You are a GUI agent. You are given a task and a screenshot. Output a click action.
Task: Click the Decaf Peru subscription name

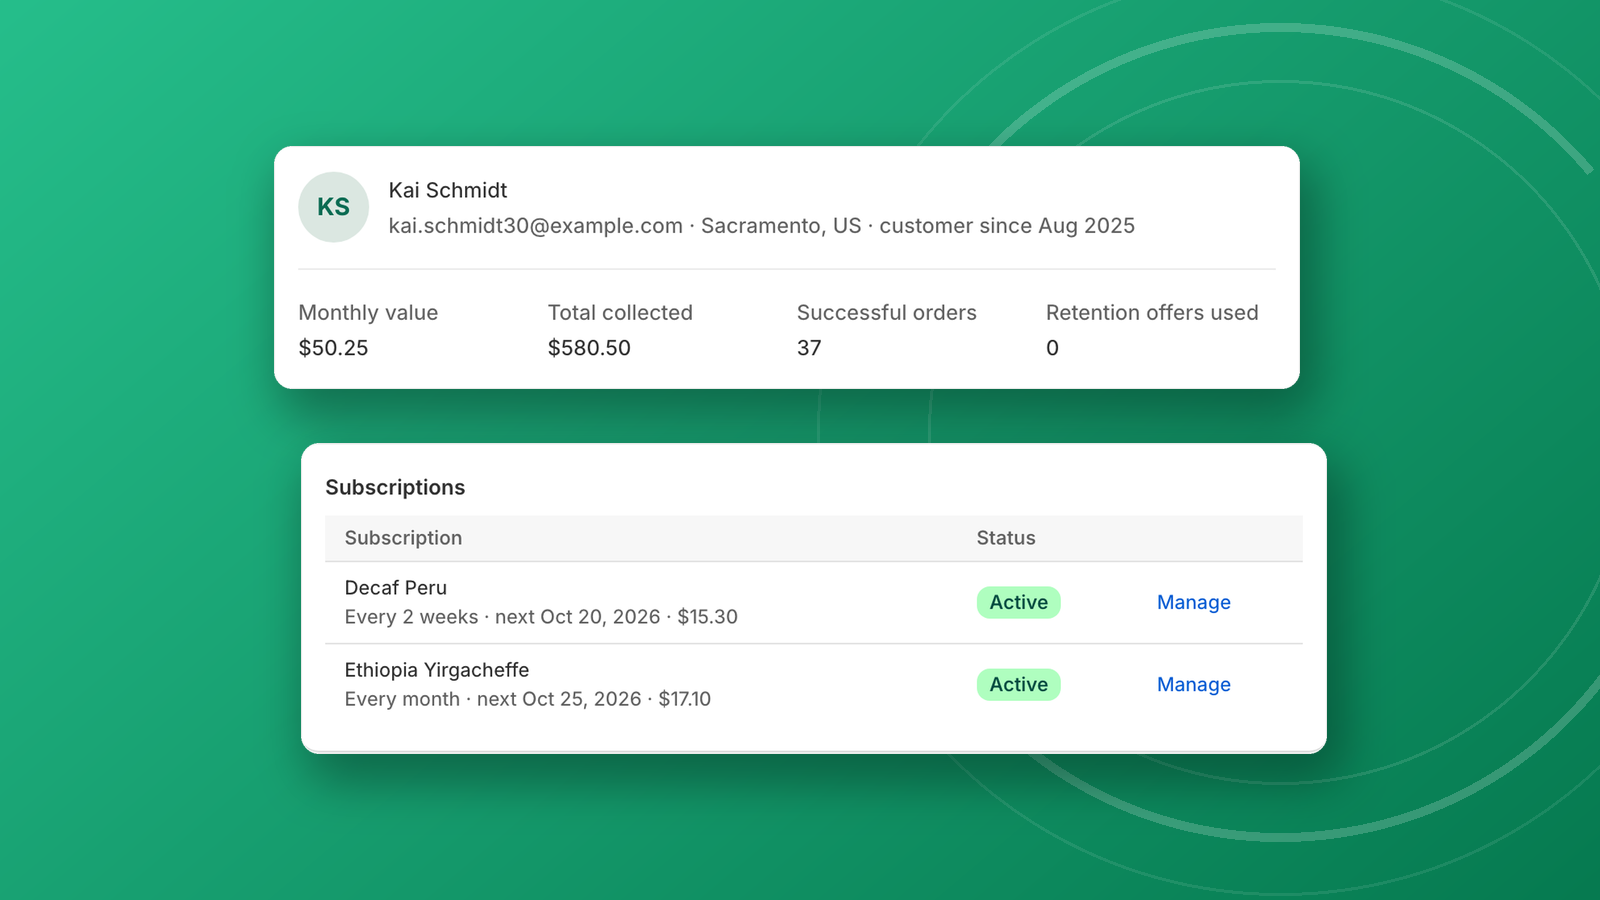[x=396, y=588]
